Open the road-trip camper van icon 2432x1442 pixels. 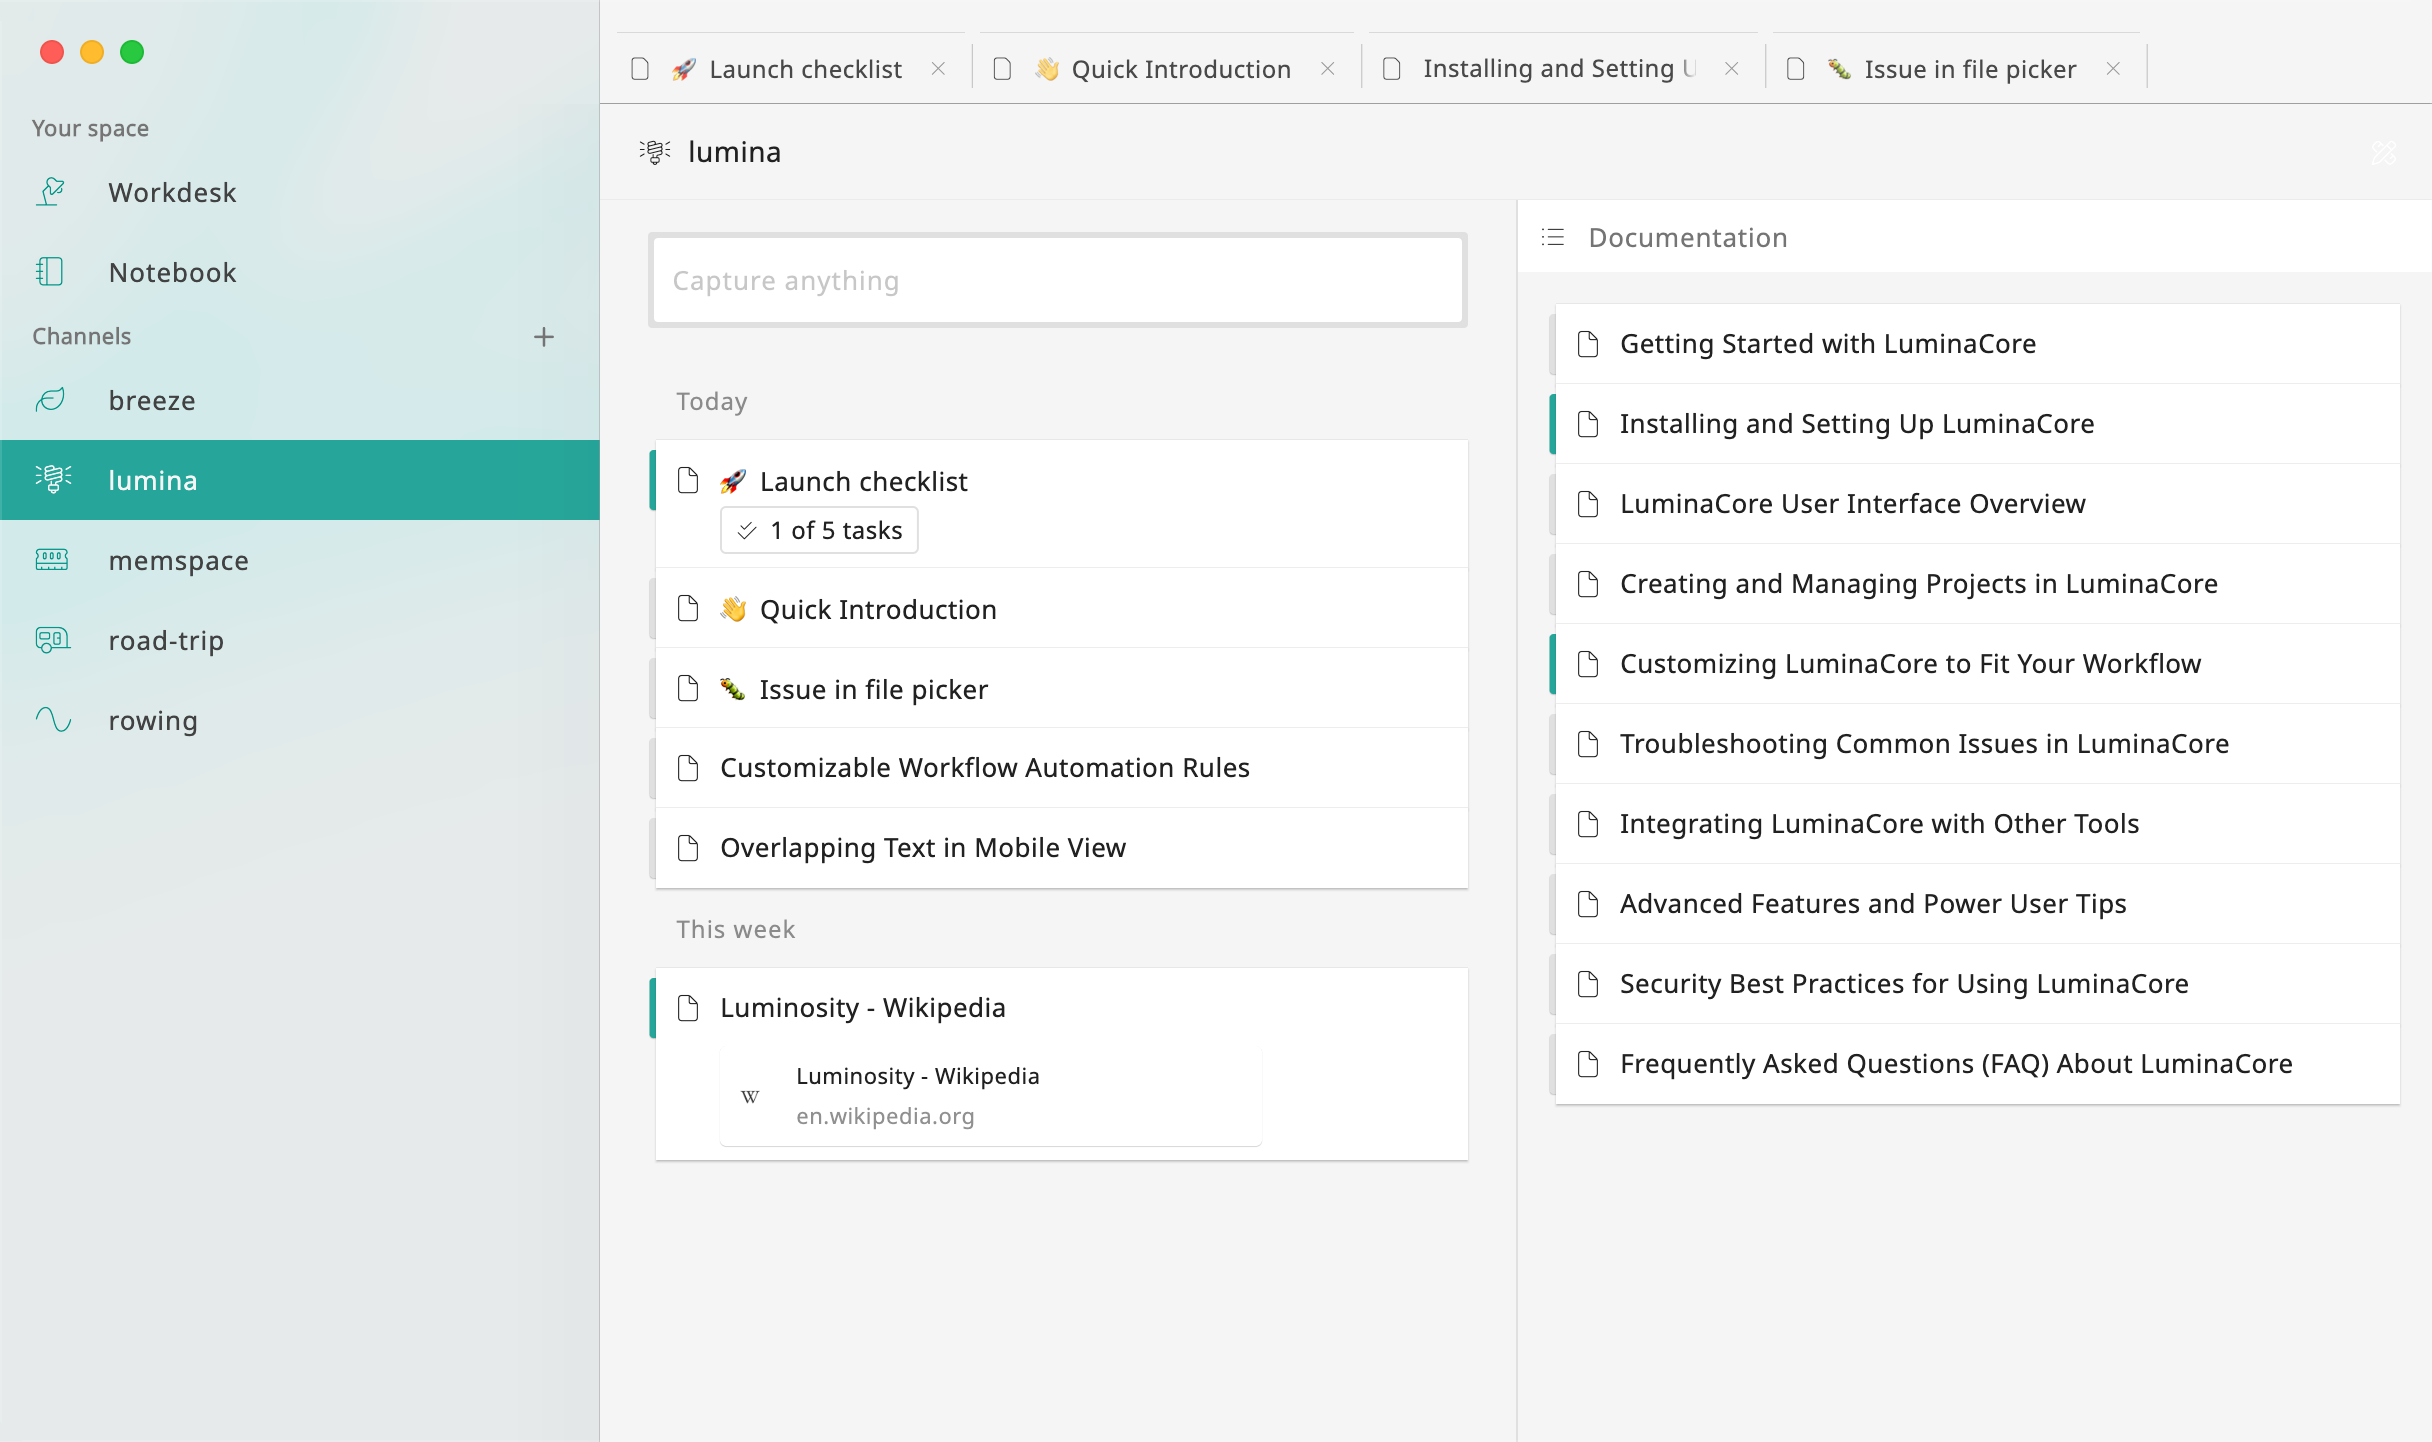[52, 640]
